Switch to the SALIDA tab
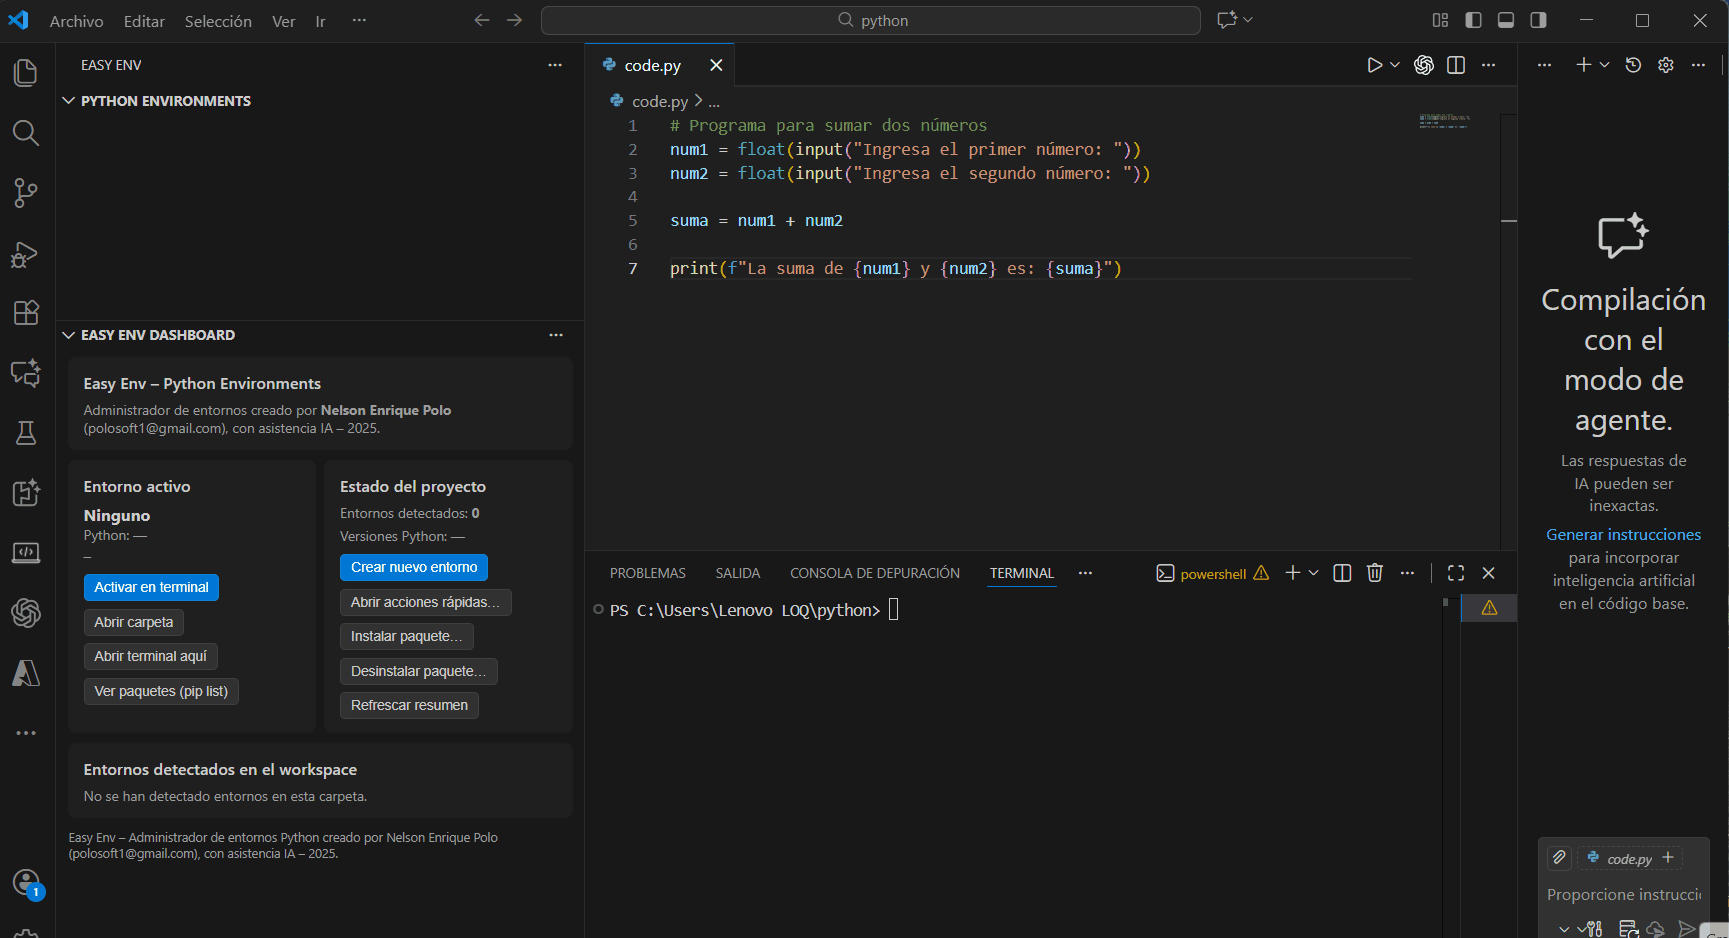 (x=738, y=573)
